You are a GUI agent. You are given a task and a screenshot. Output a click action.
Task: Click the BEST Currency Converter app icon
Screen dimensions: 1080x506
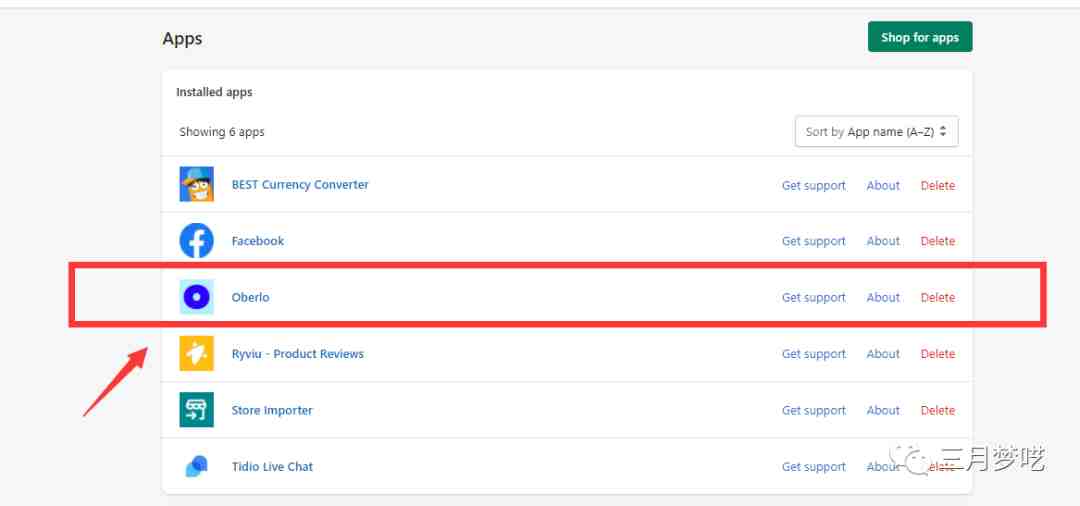tap(196, 185)
